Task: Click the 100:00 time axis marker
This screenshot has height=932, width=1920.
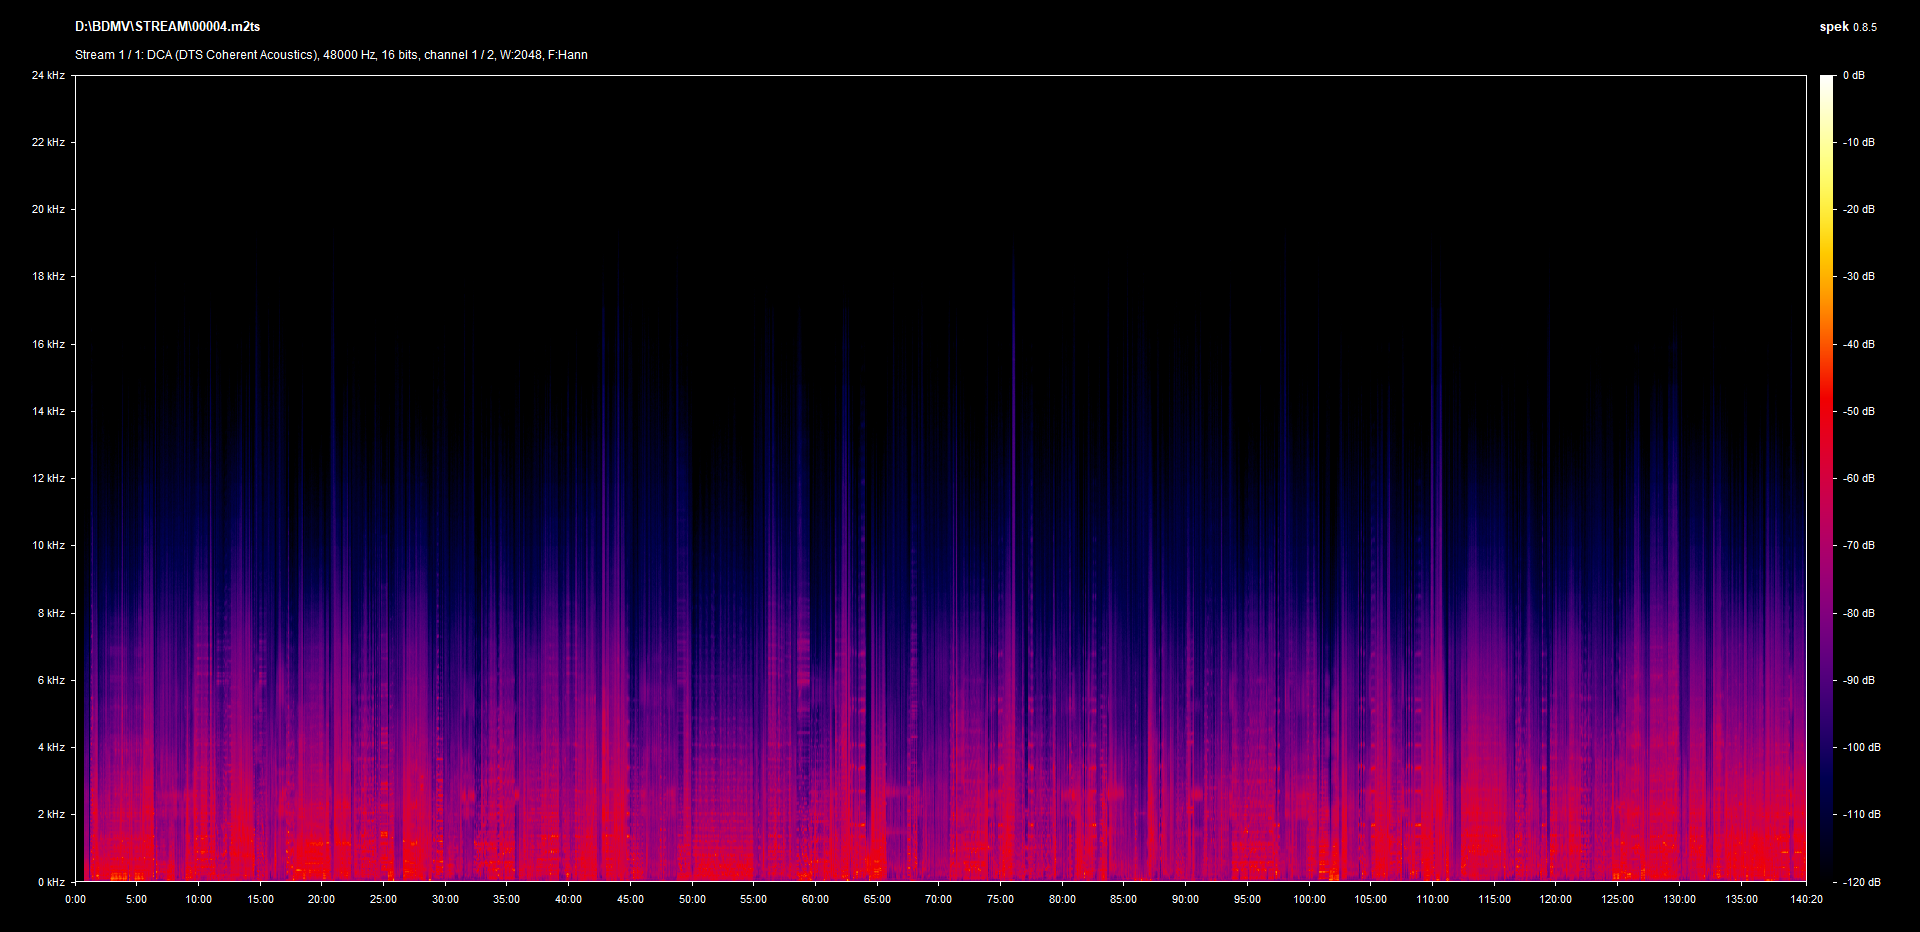Action: 1309,899
